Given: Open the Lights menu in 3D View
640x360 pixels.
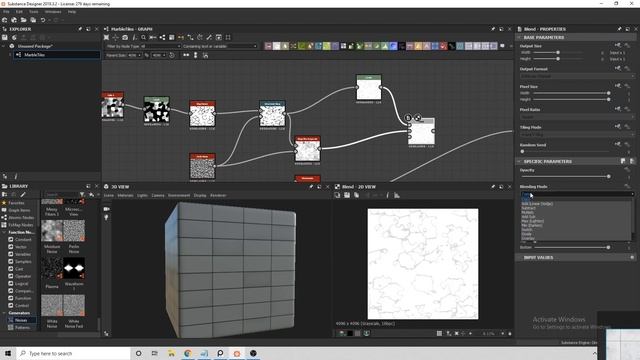Looking at the screenshot, I should point(142,196).
